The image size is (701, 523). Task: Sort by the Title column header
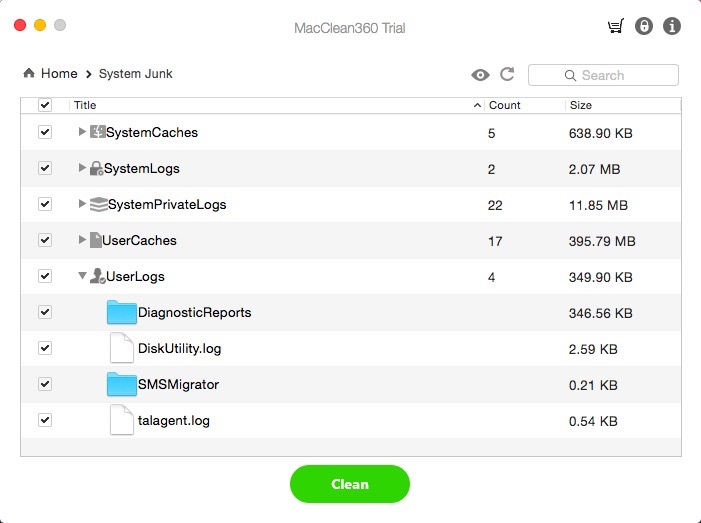[85, 105]
